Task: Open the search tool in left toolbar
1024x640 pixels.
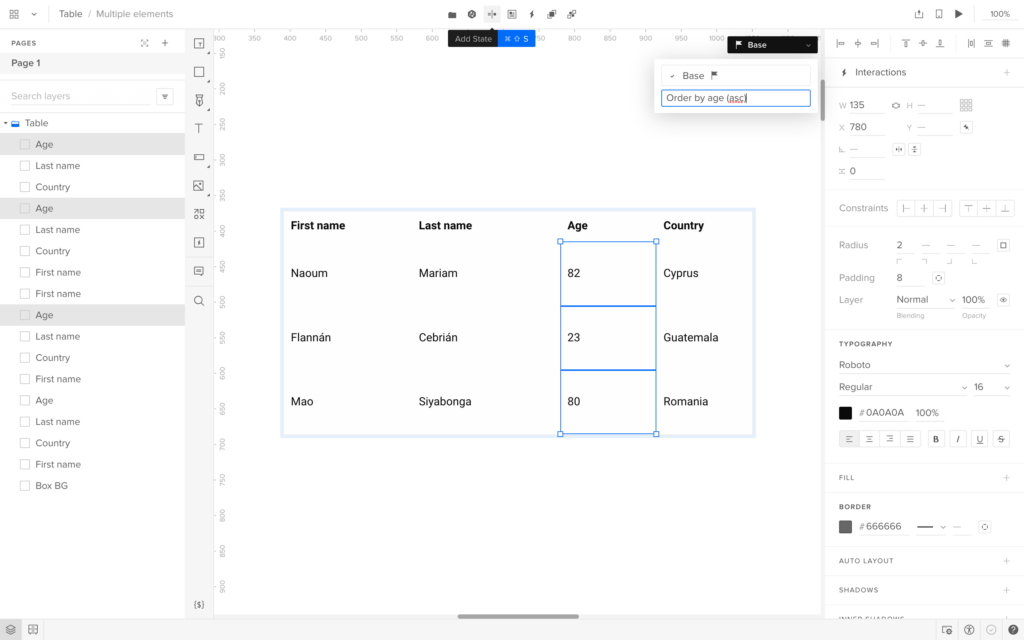Action: pos(199,300)
